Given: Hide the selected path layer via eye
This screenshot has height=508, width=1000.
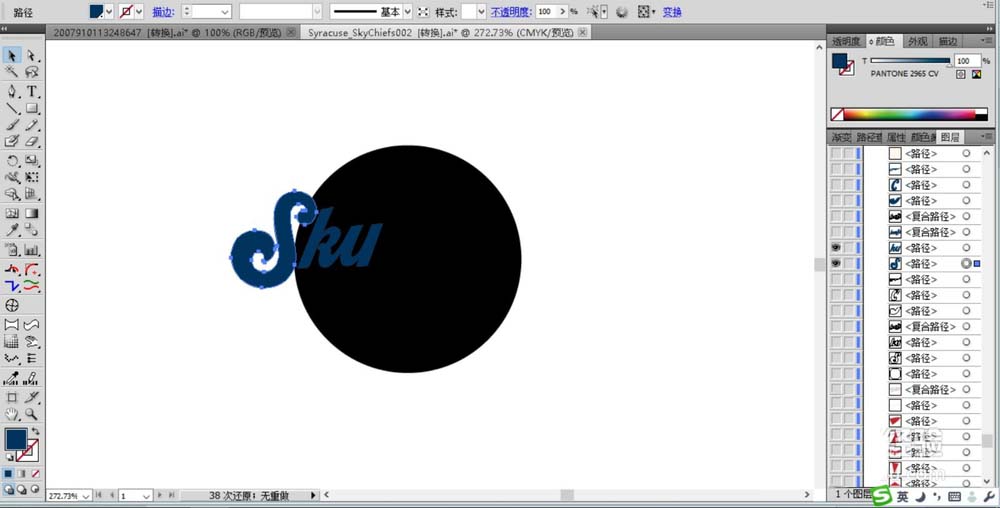Looking at the screenshot, I should coord(835,263).
